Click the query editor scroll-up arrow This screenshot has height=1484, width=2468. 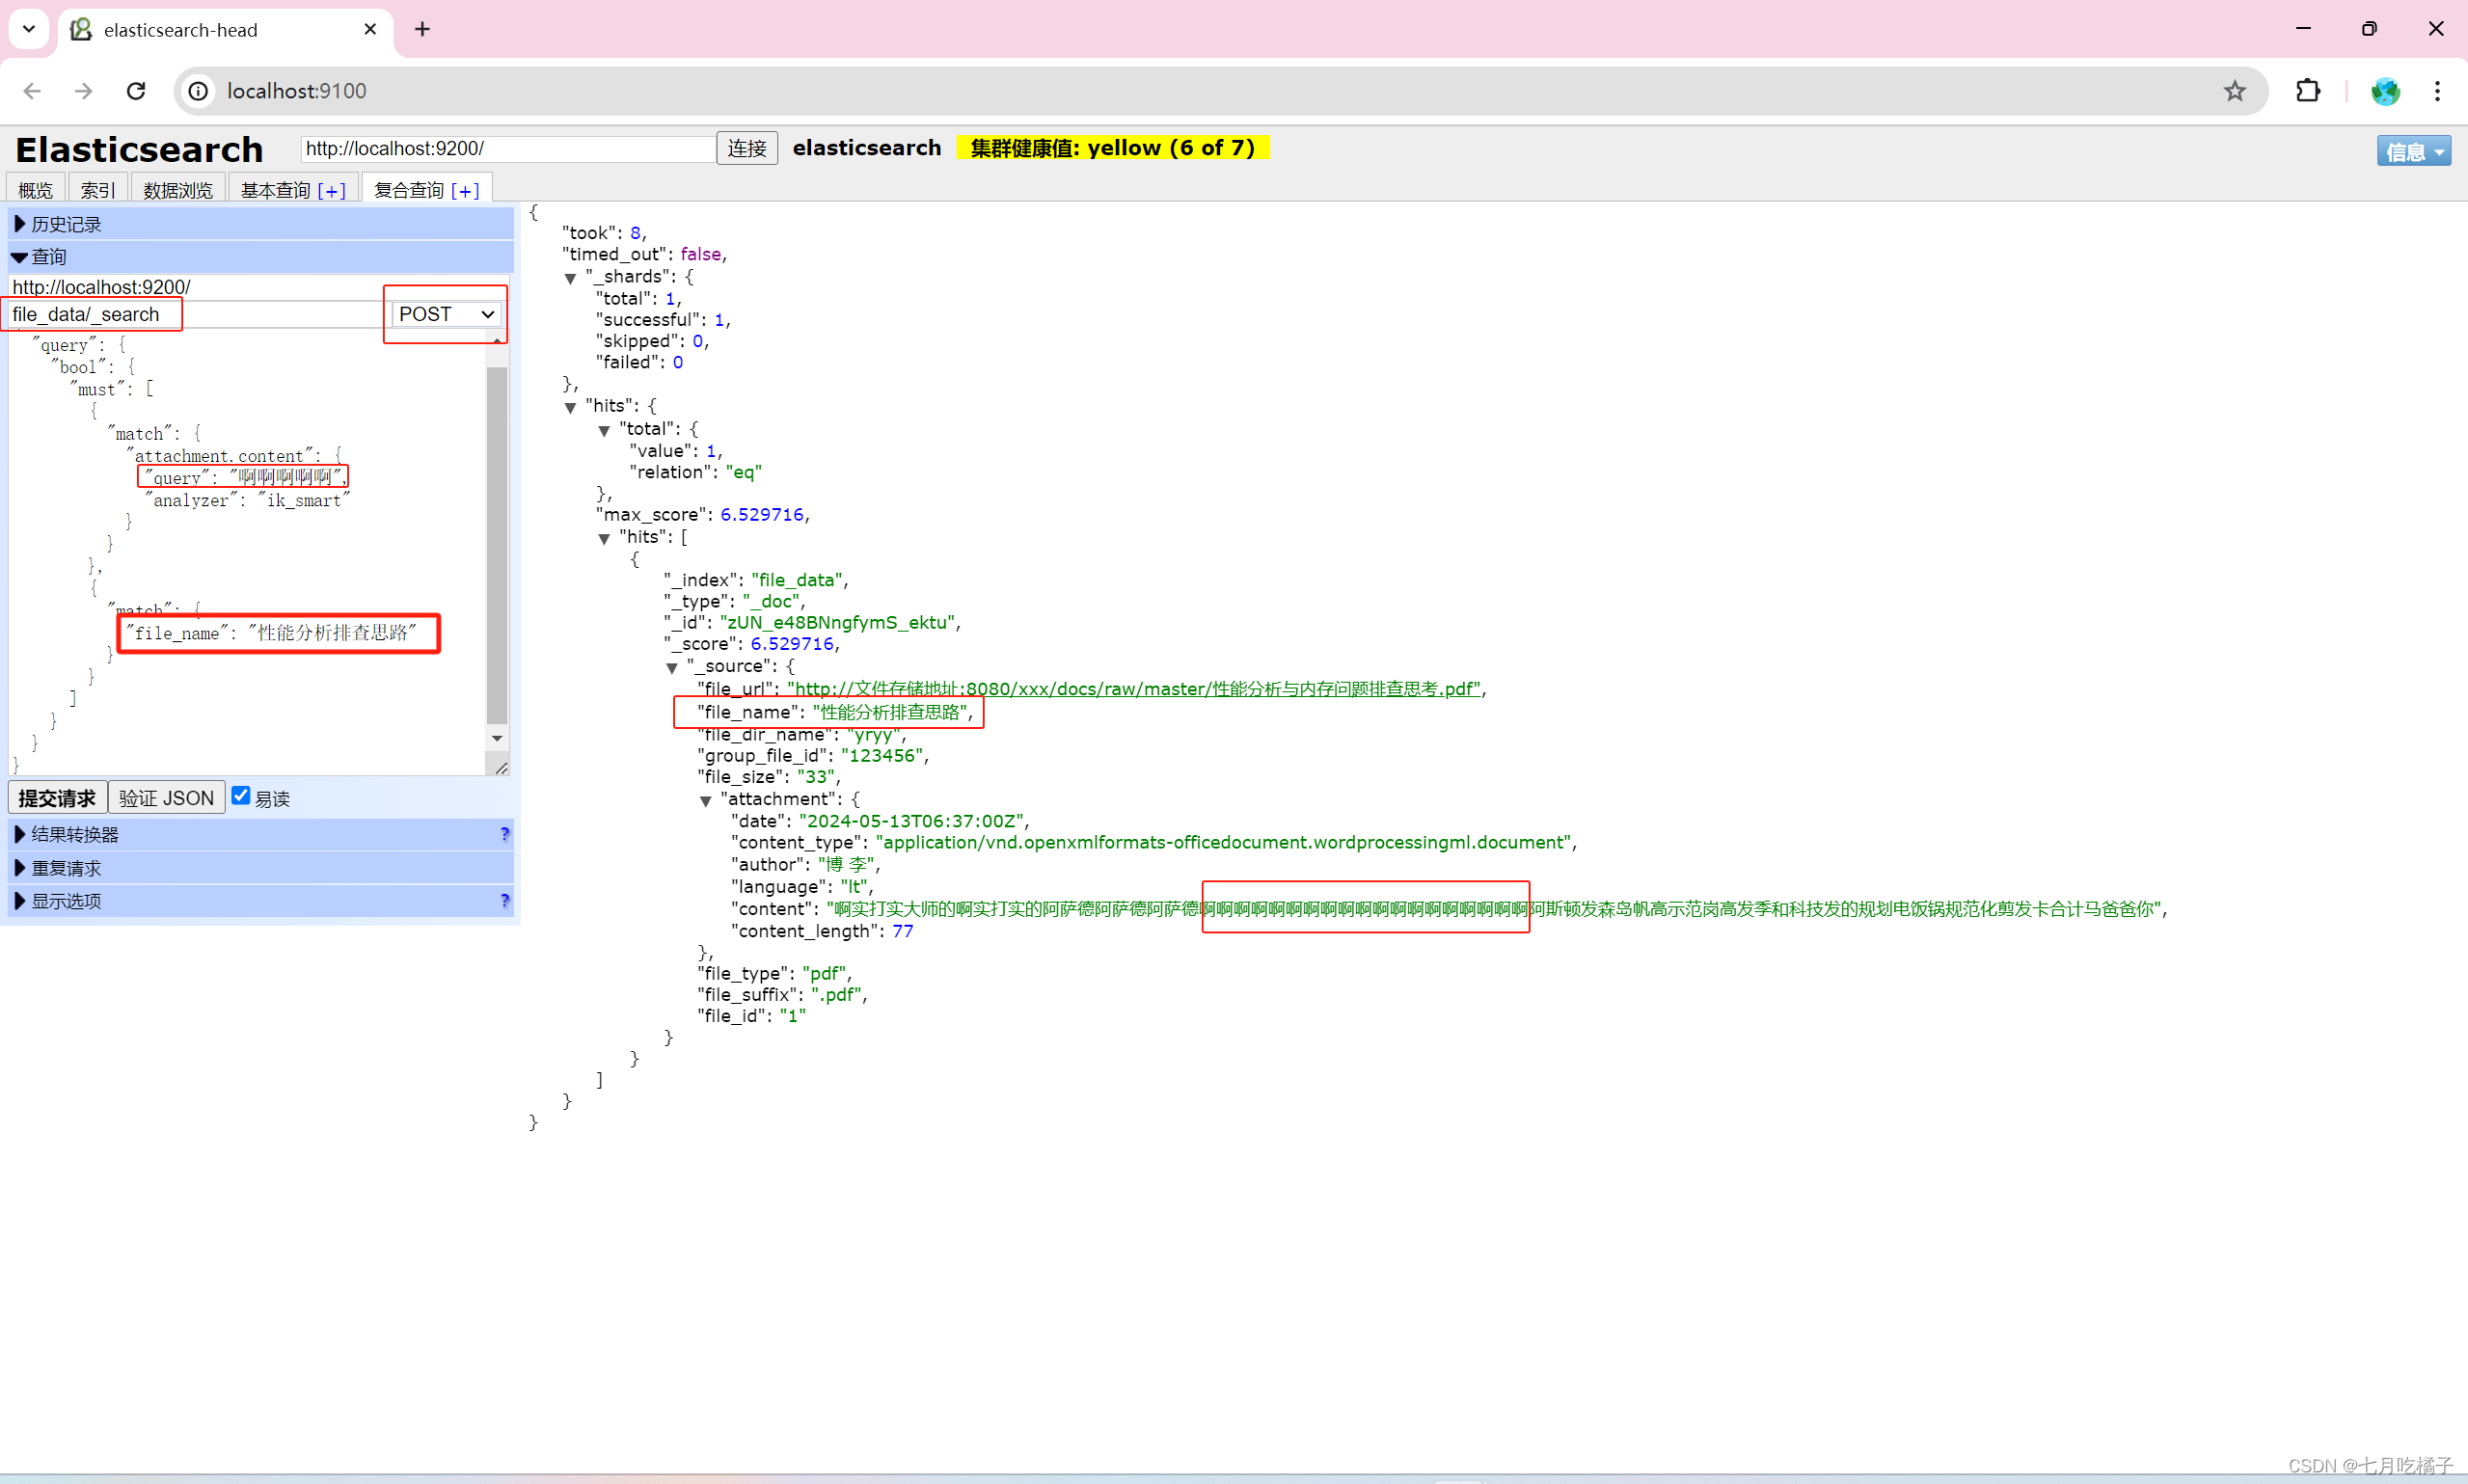tap(497, 341)
